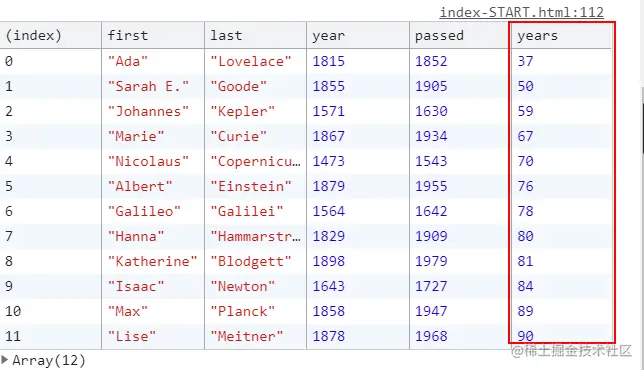Screen dimensions: 644x370
Task: Sort by the first column header
Action: tap(153, 35)
